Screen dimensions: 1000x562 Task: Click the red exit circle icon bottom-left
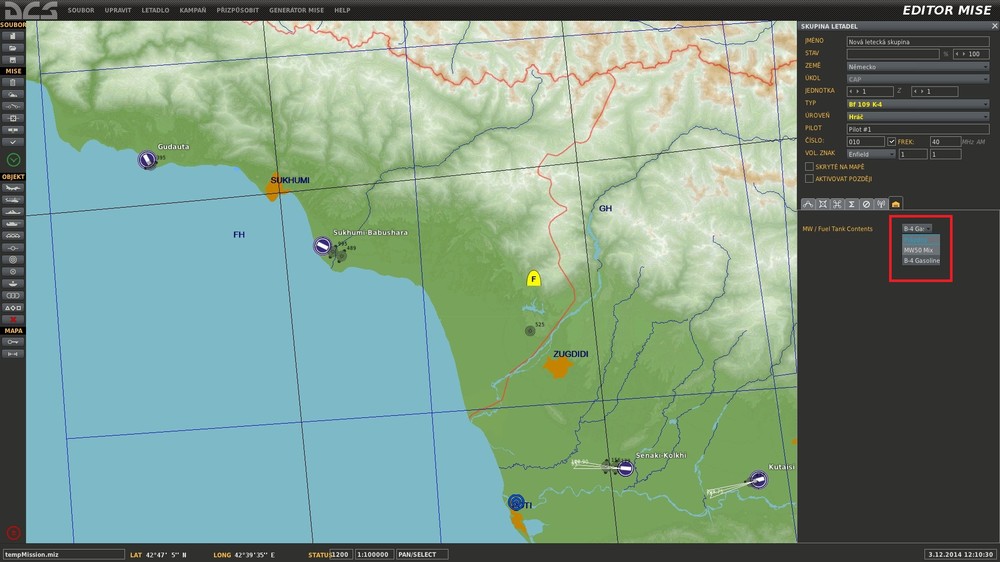13,533
